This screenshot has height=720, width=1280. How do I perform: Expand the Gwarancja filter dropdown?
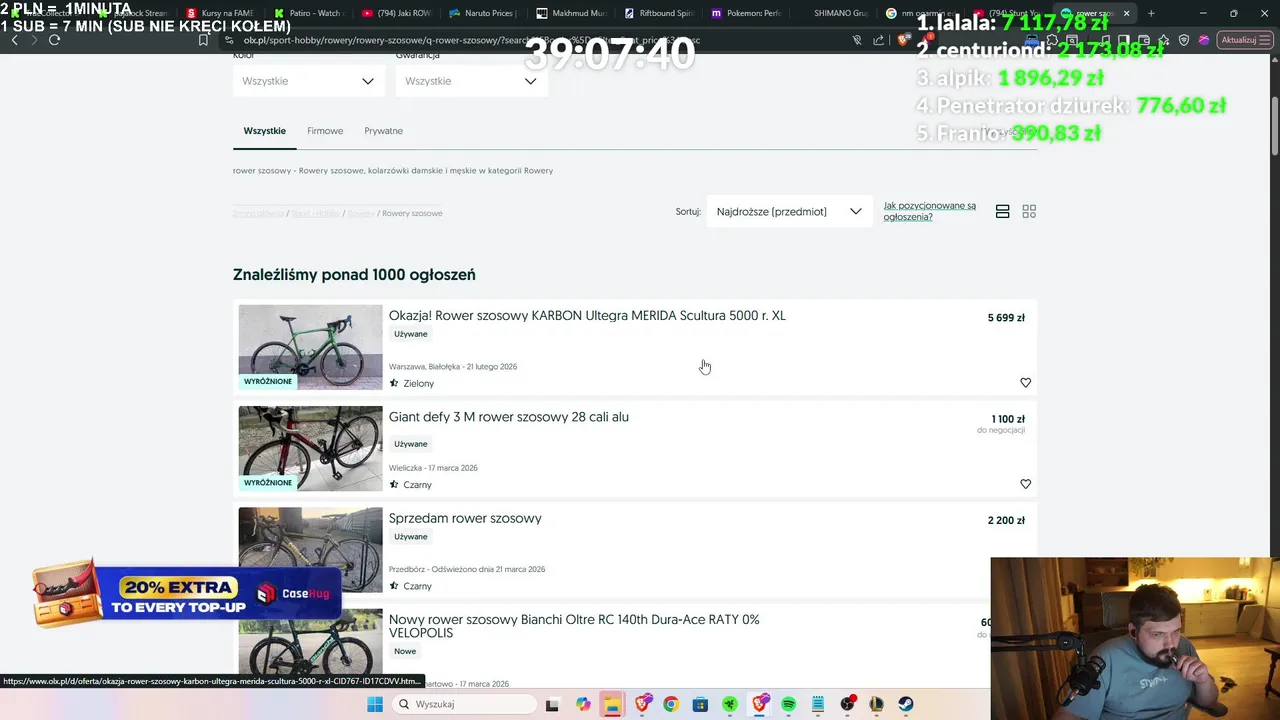(472, 81)
